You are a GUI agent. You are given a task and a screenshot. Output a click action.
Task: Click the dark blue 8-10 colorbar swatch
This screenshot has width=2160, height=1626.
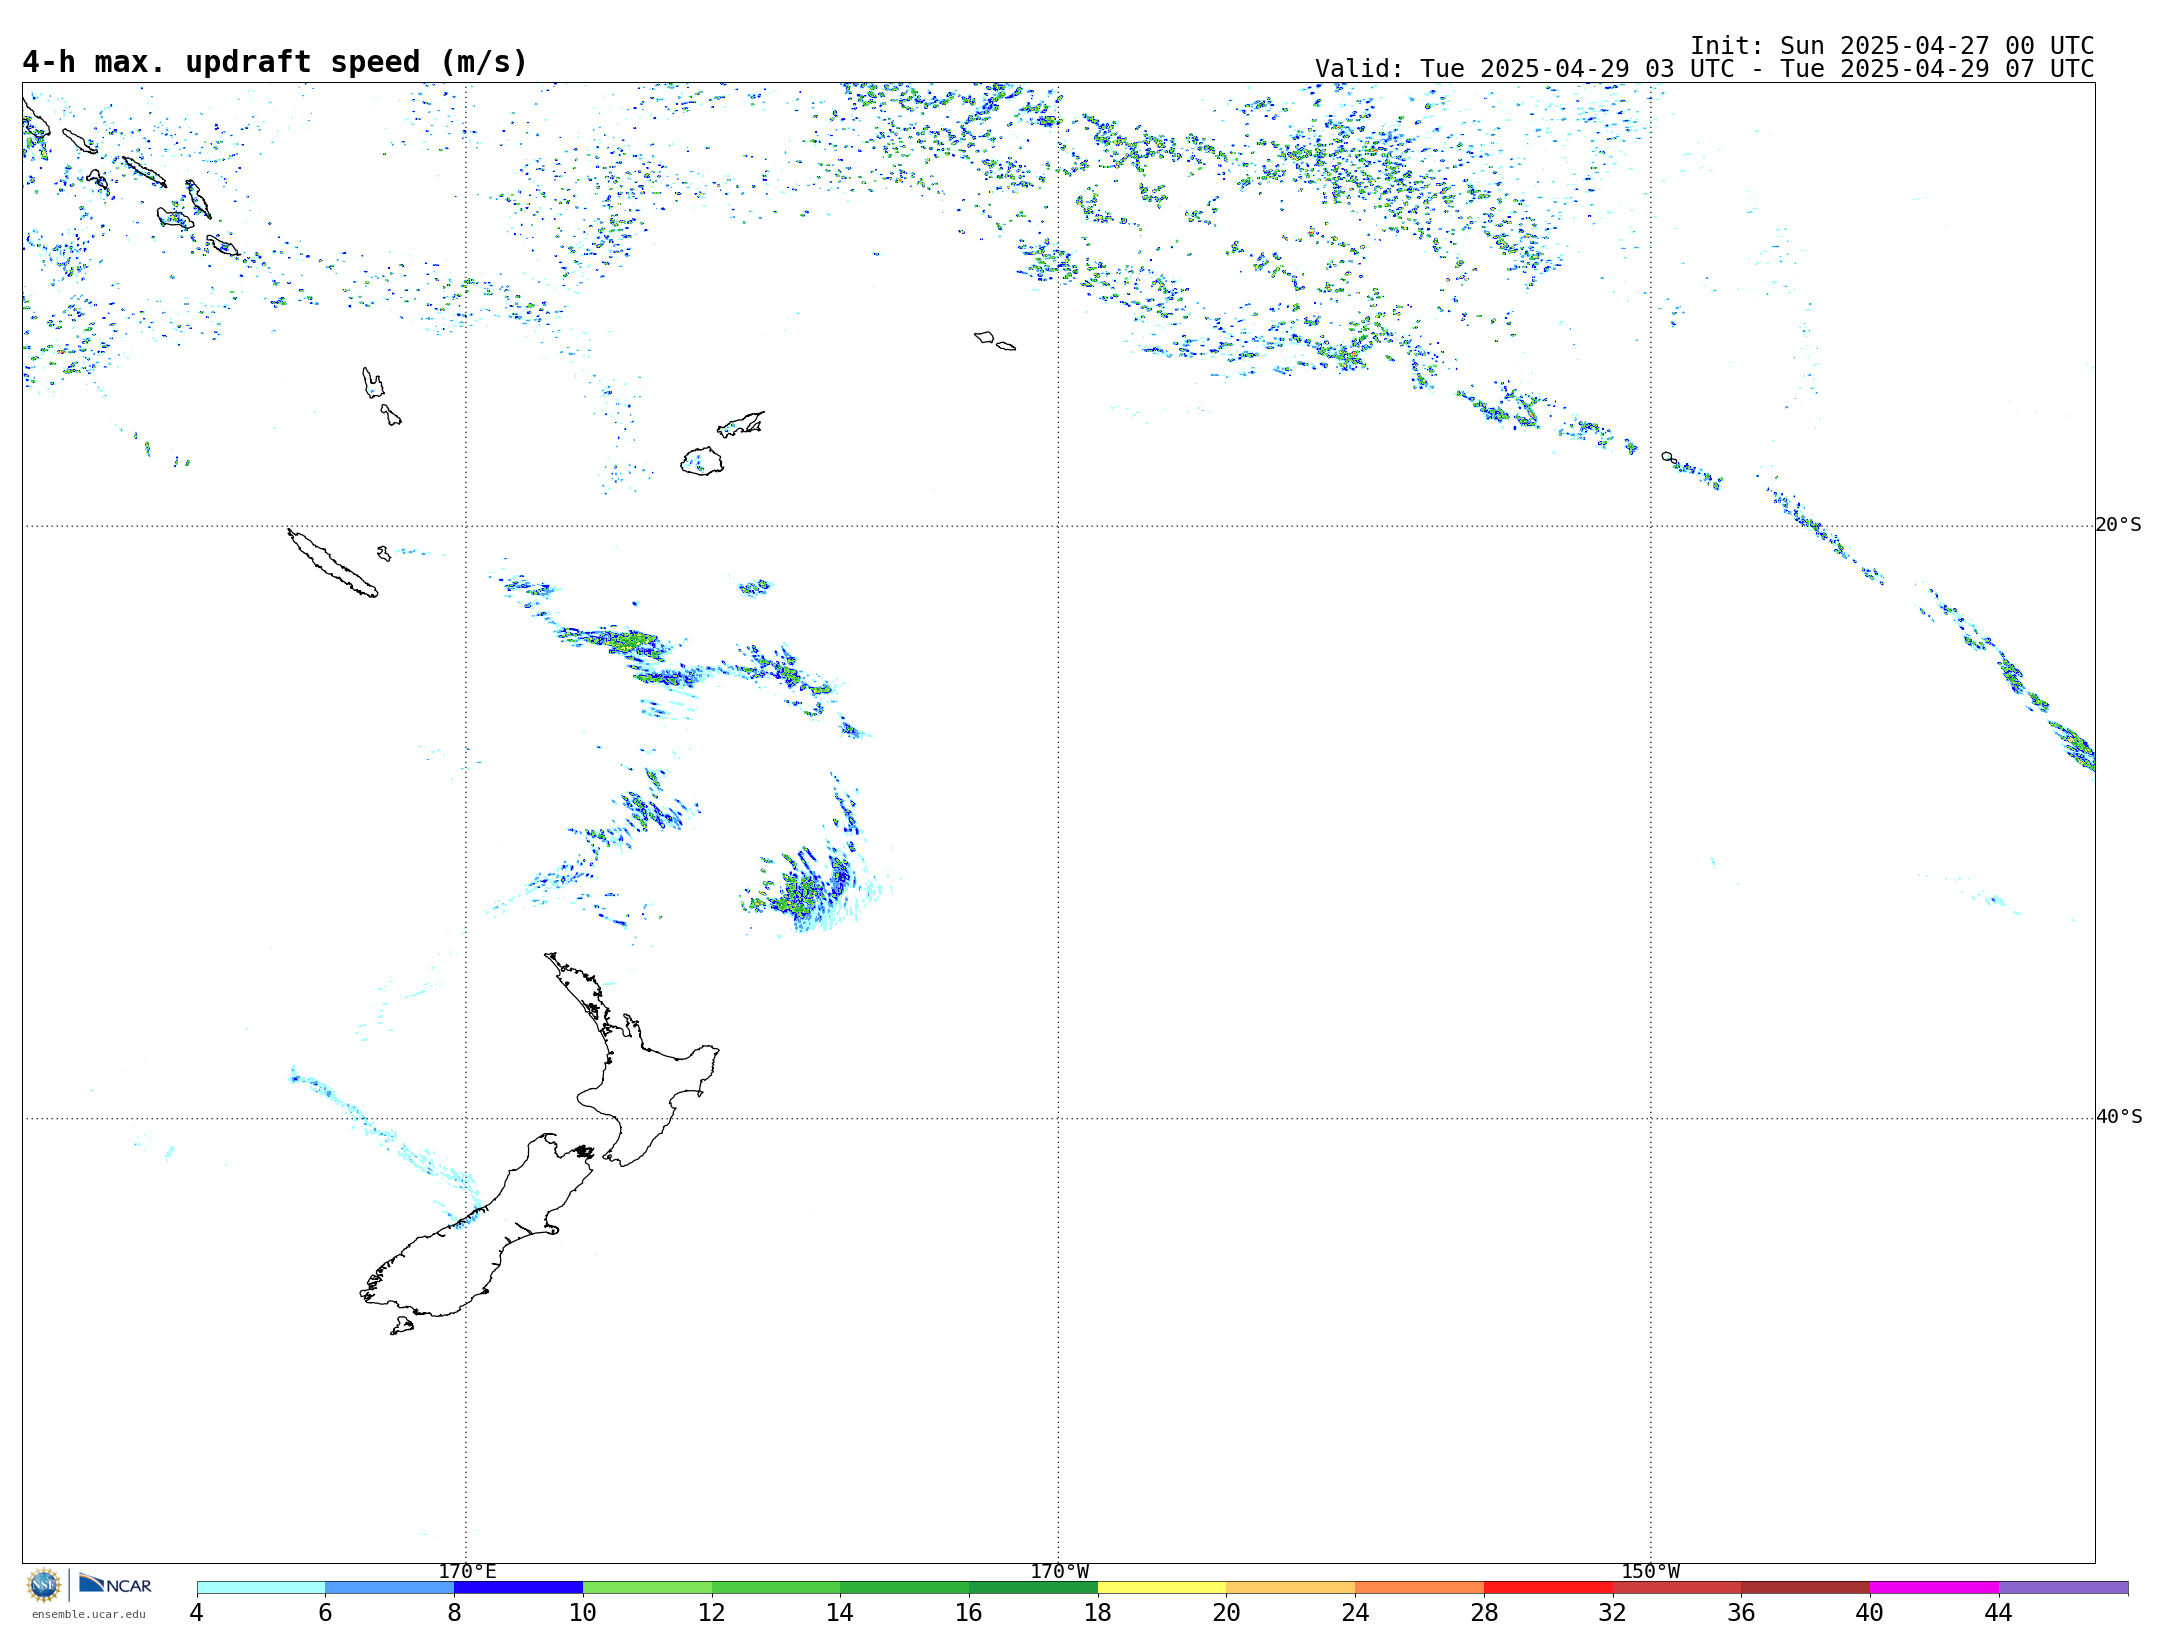[518, 1588]
